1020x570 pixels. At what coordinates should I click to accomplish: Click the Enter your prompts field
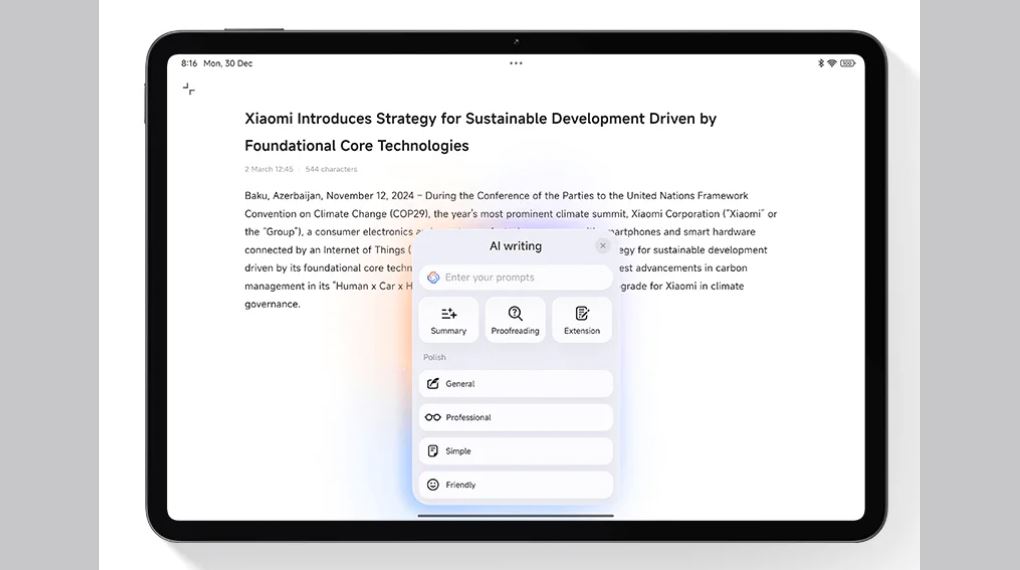tap(515, 277)
